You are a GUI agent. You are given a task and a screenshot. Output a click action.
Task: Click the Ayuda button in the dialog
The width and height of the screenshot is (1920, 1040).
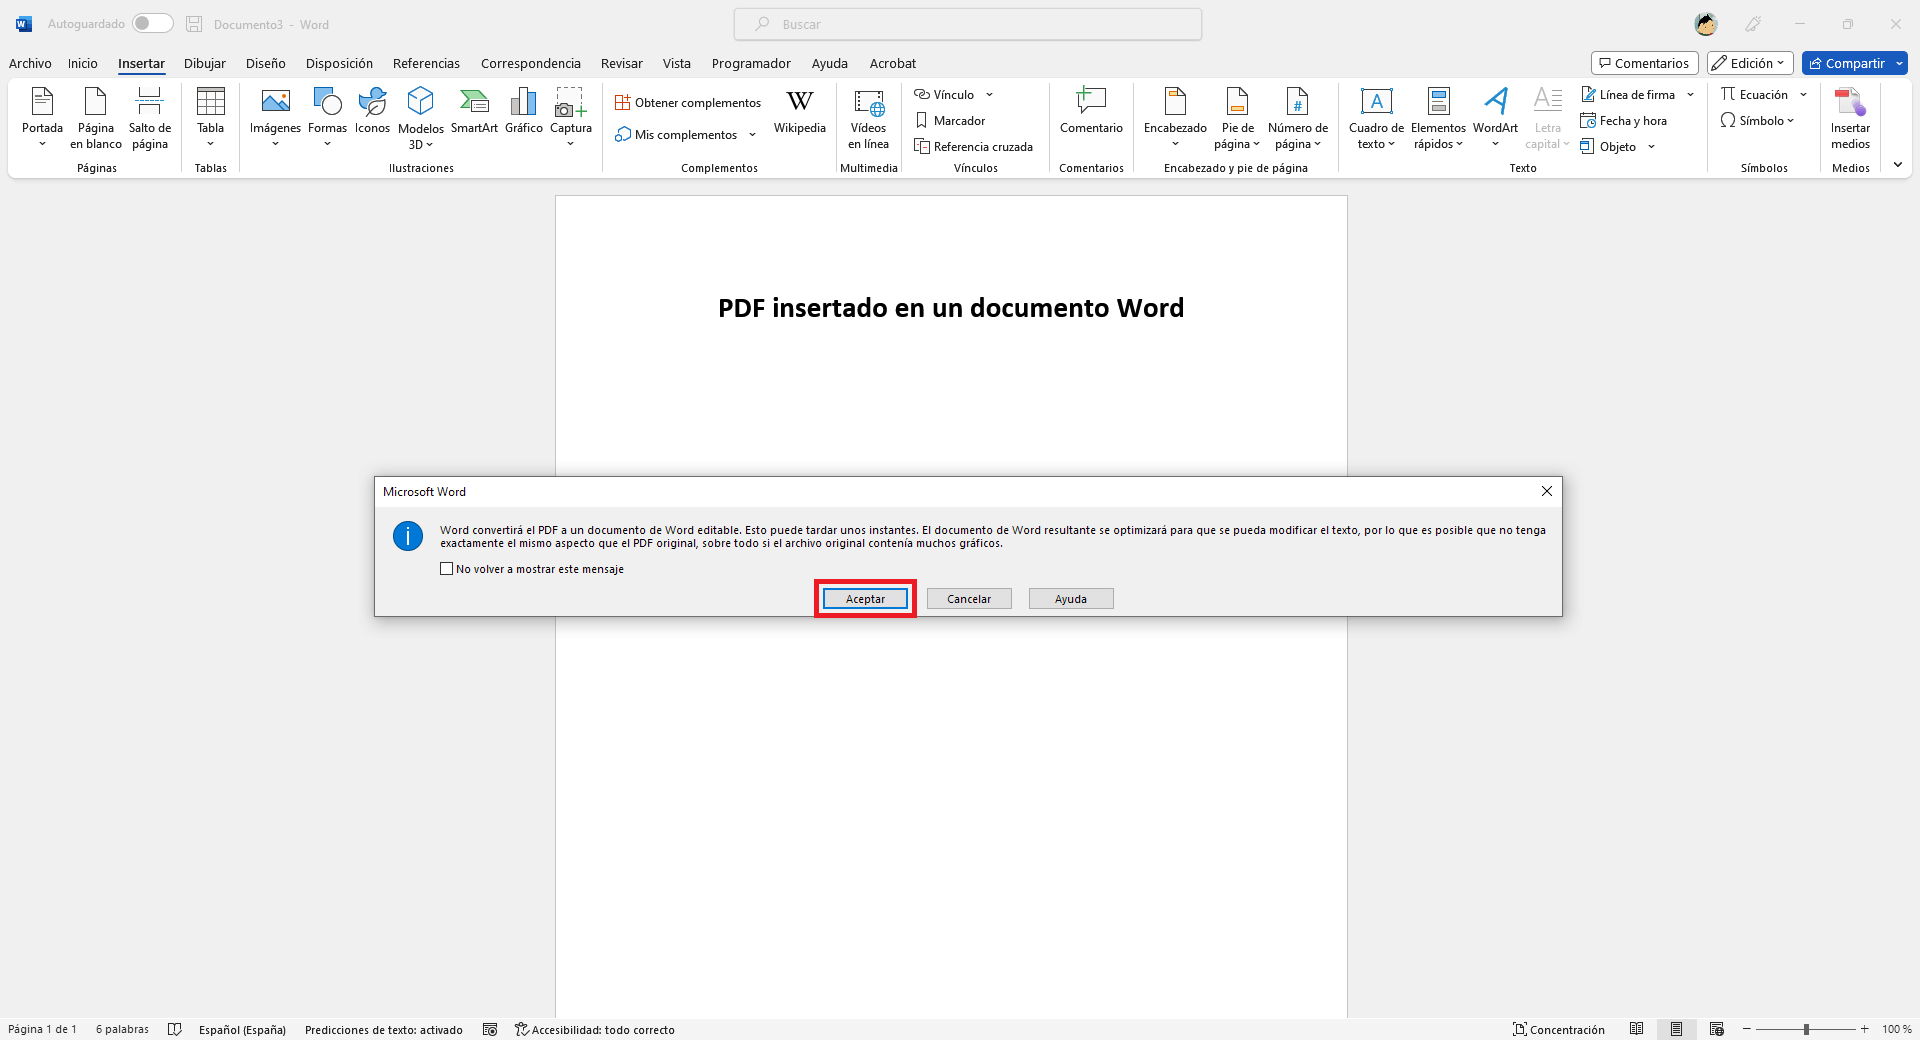(x=1071, y=599)
